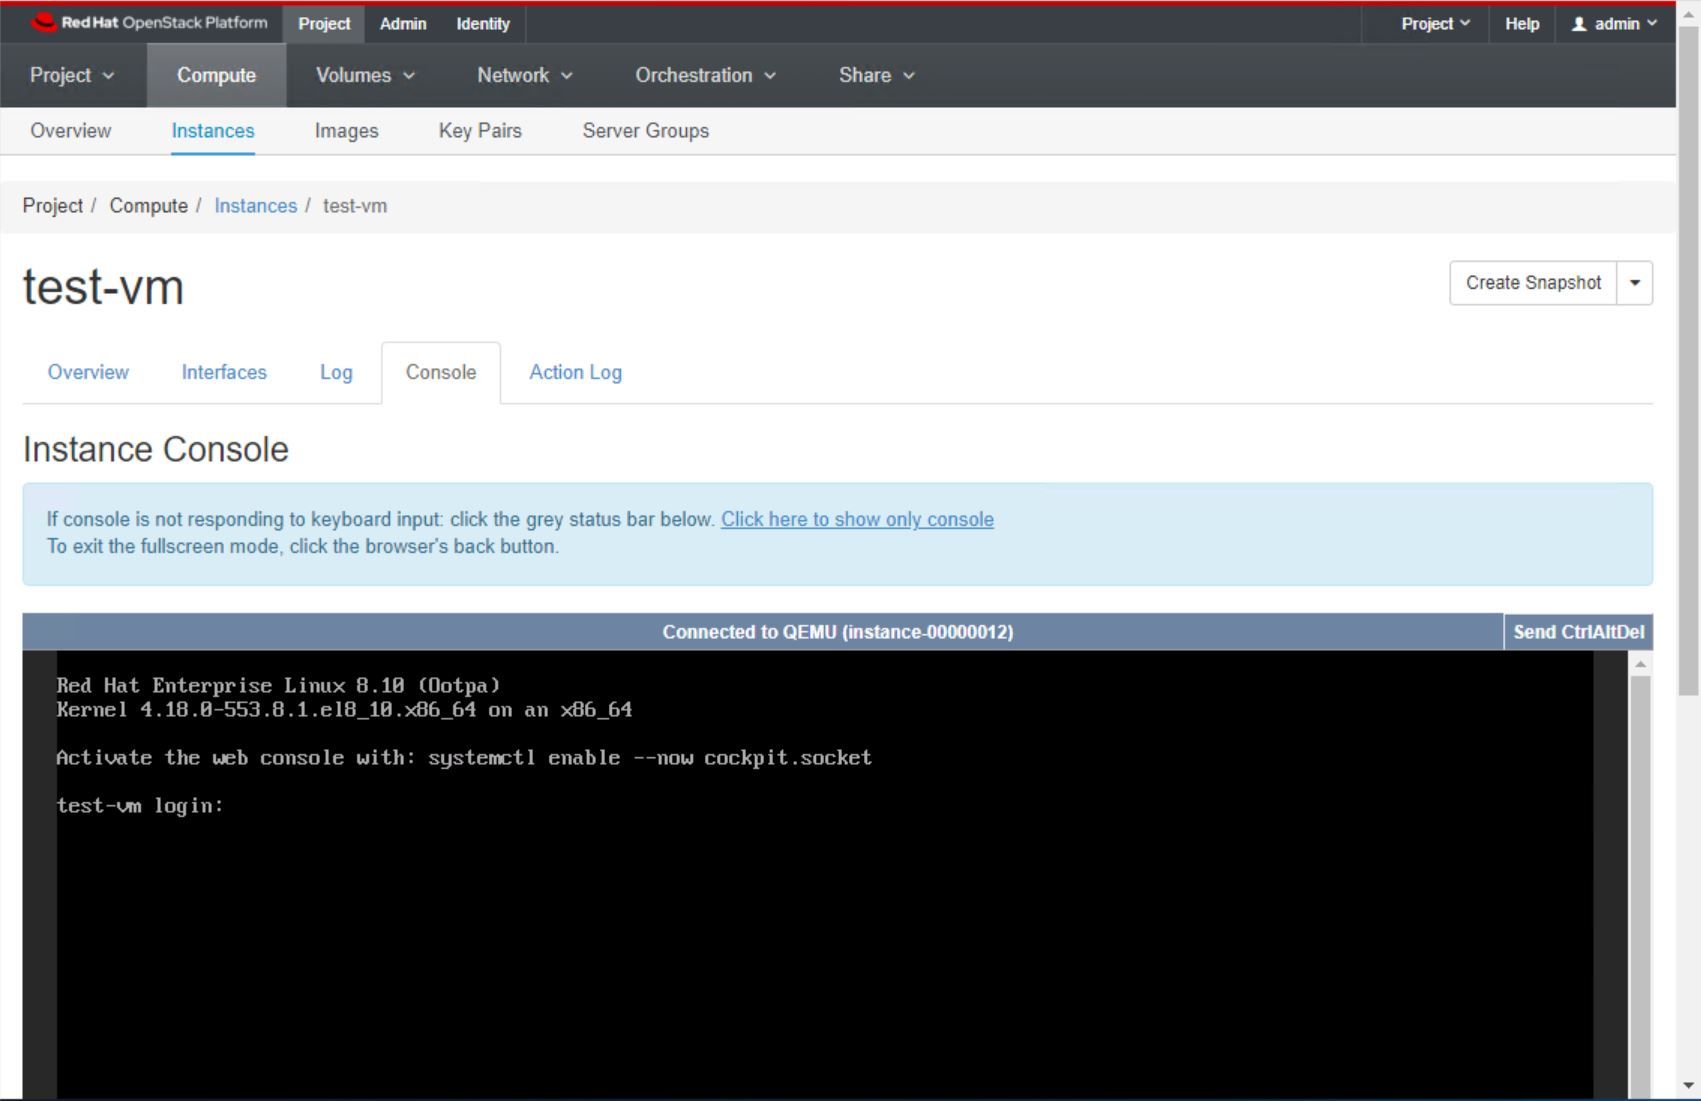The width and height of the screenshot is (1701, 1101).
Task: Click the Send CtrlAltDel button
Action: 1578,632
